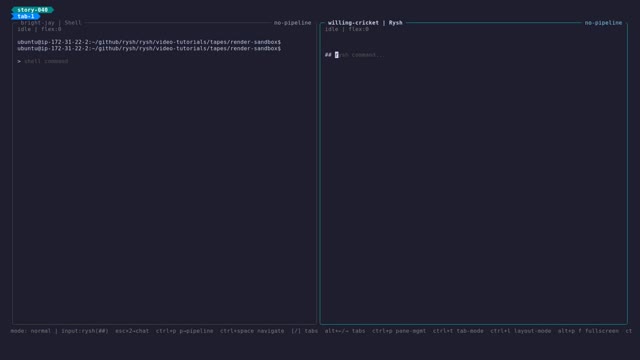Click no-pipeline label of bright-jay pane
The width and height of the screenshot is (640, 360).
pyautogui.click(x=292, y=23)
